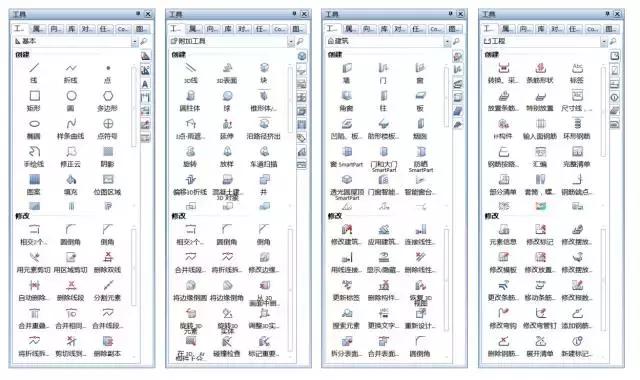640x380 pixels.
Task: Select the 门 door tool in 建筑 panel
Action: point(383,73)
